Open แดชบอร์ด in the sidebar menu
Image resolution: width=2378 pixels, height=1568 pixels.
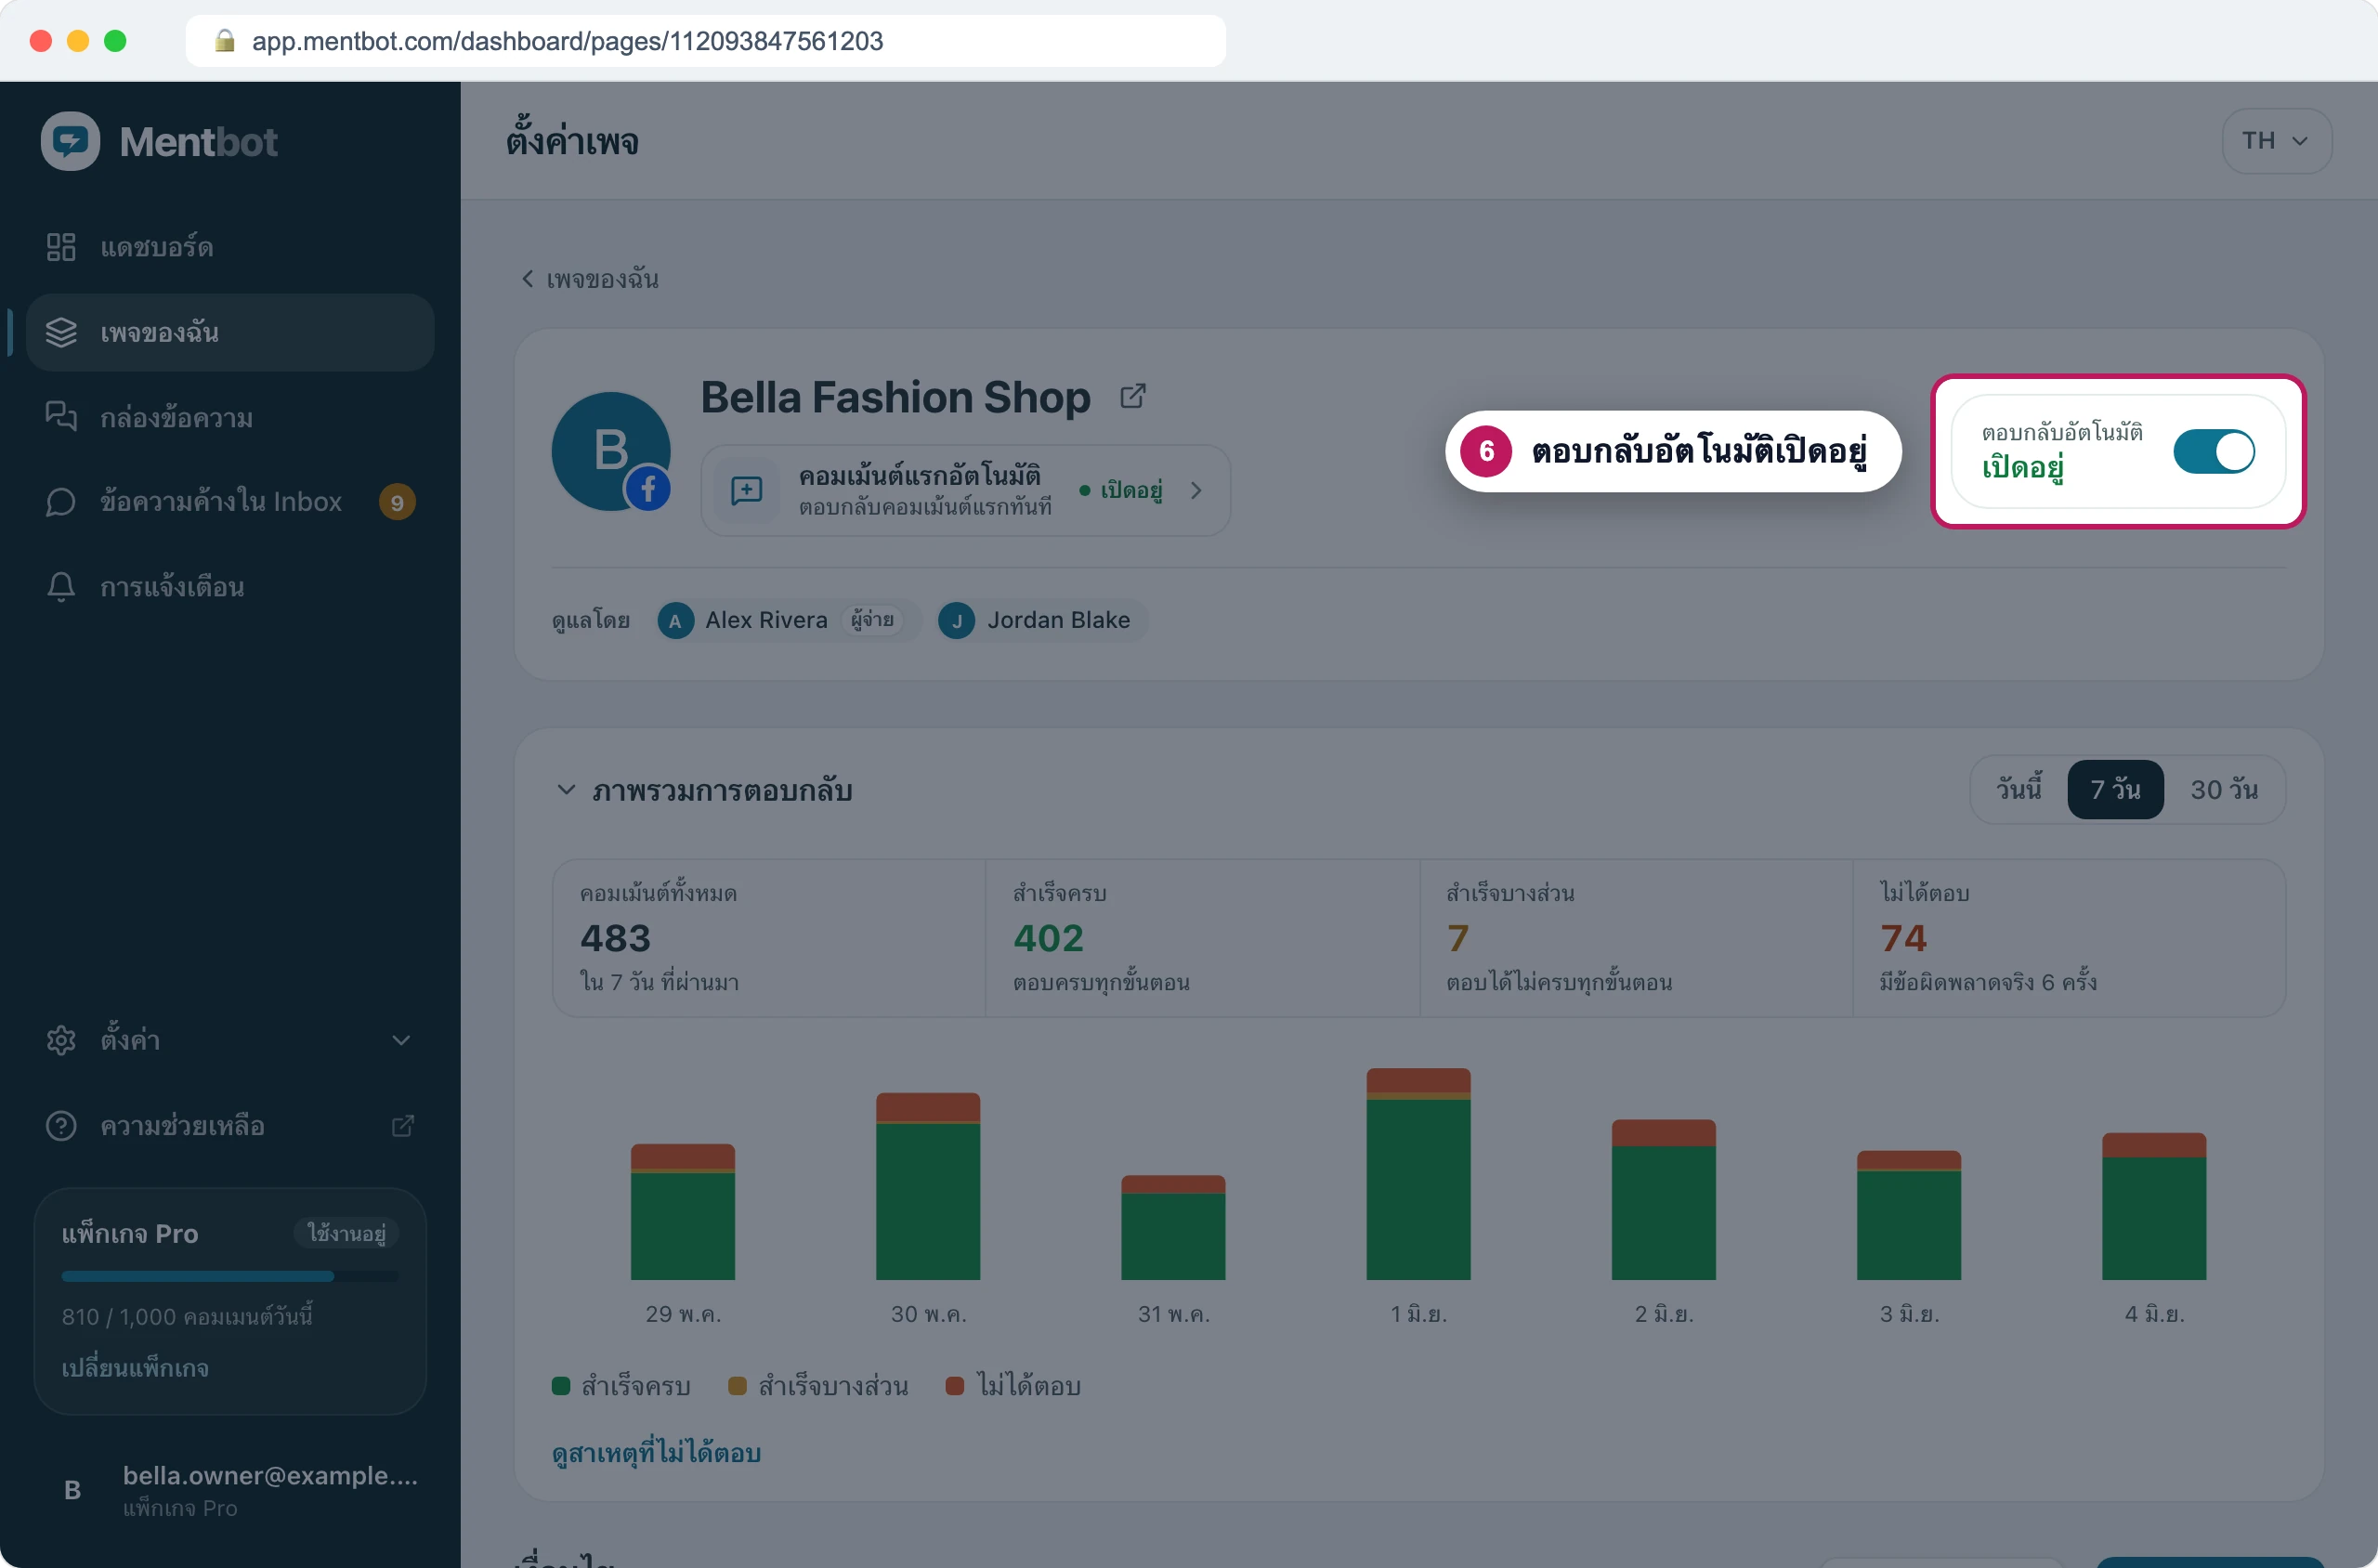(230, 247)
